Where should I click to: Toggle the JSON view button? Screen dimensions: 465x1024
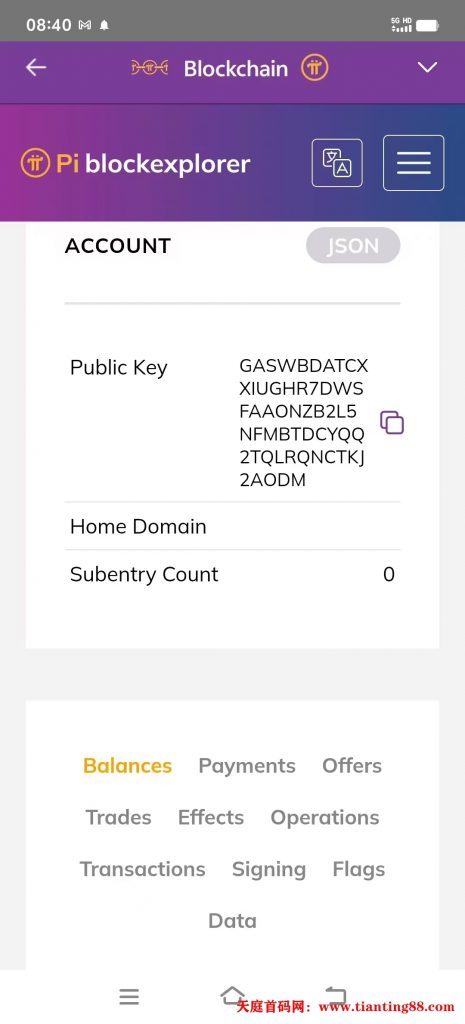tap(353, 246)
